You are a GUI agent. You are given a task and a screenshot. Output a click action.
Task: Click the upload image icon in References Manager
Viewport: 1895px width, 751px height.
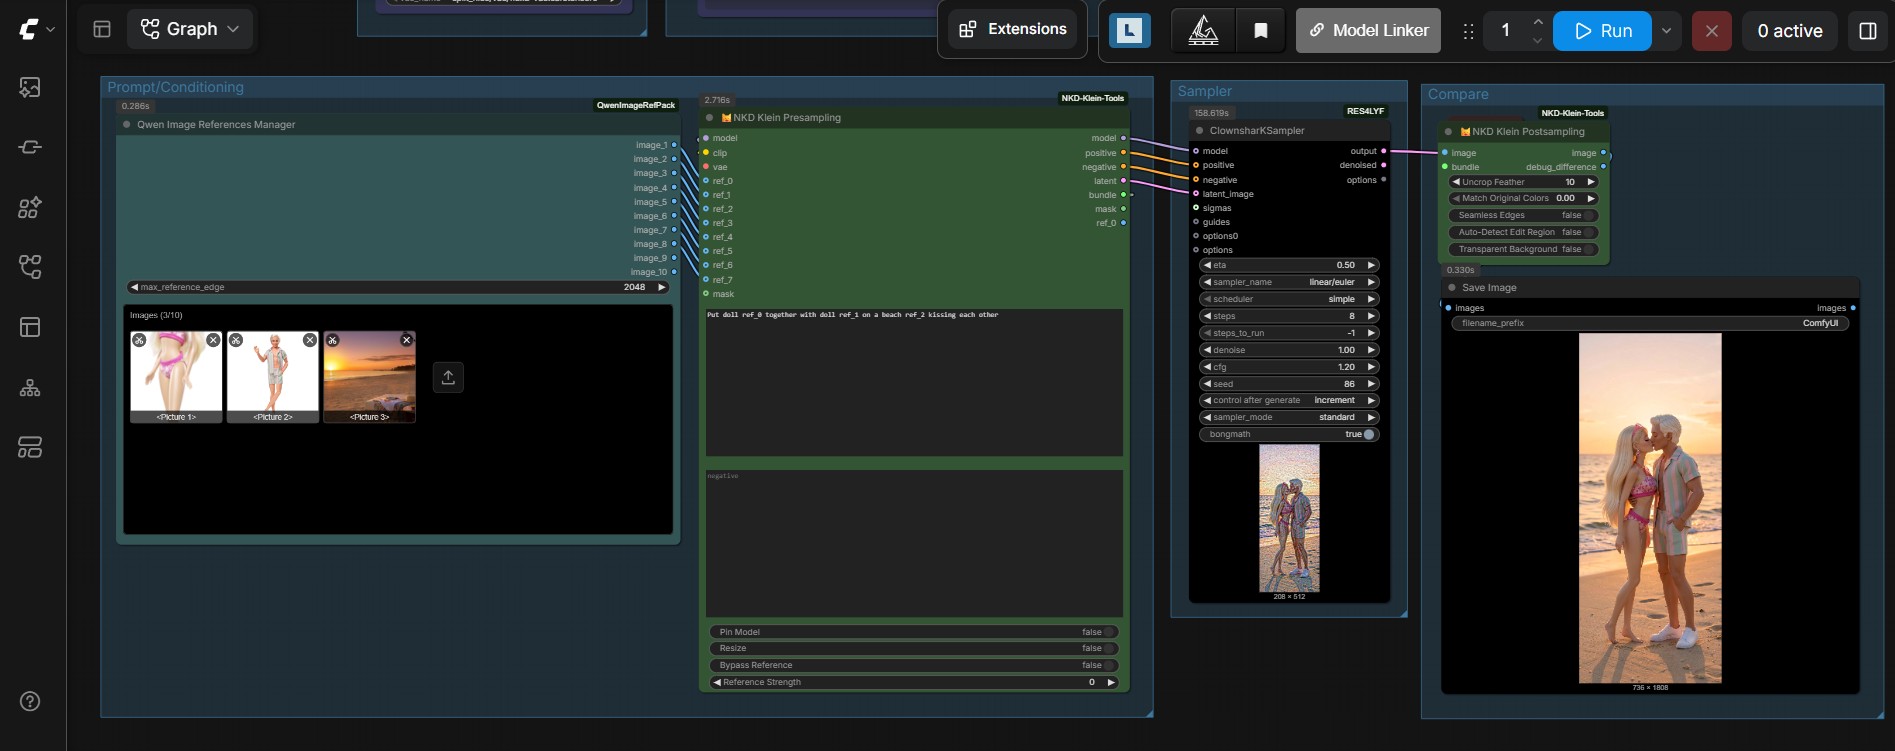448,377
